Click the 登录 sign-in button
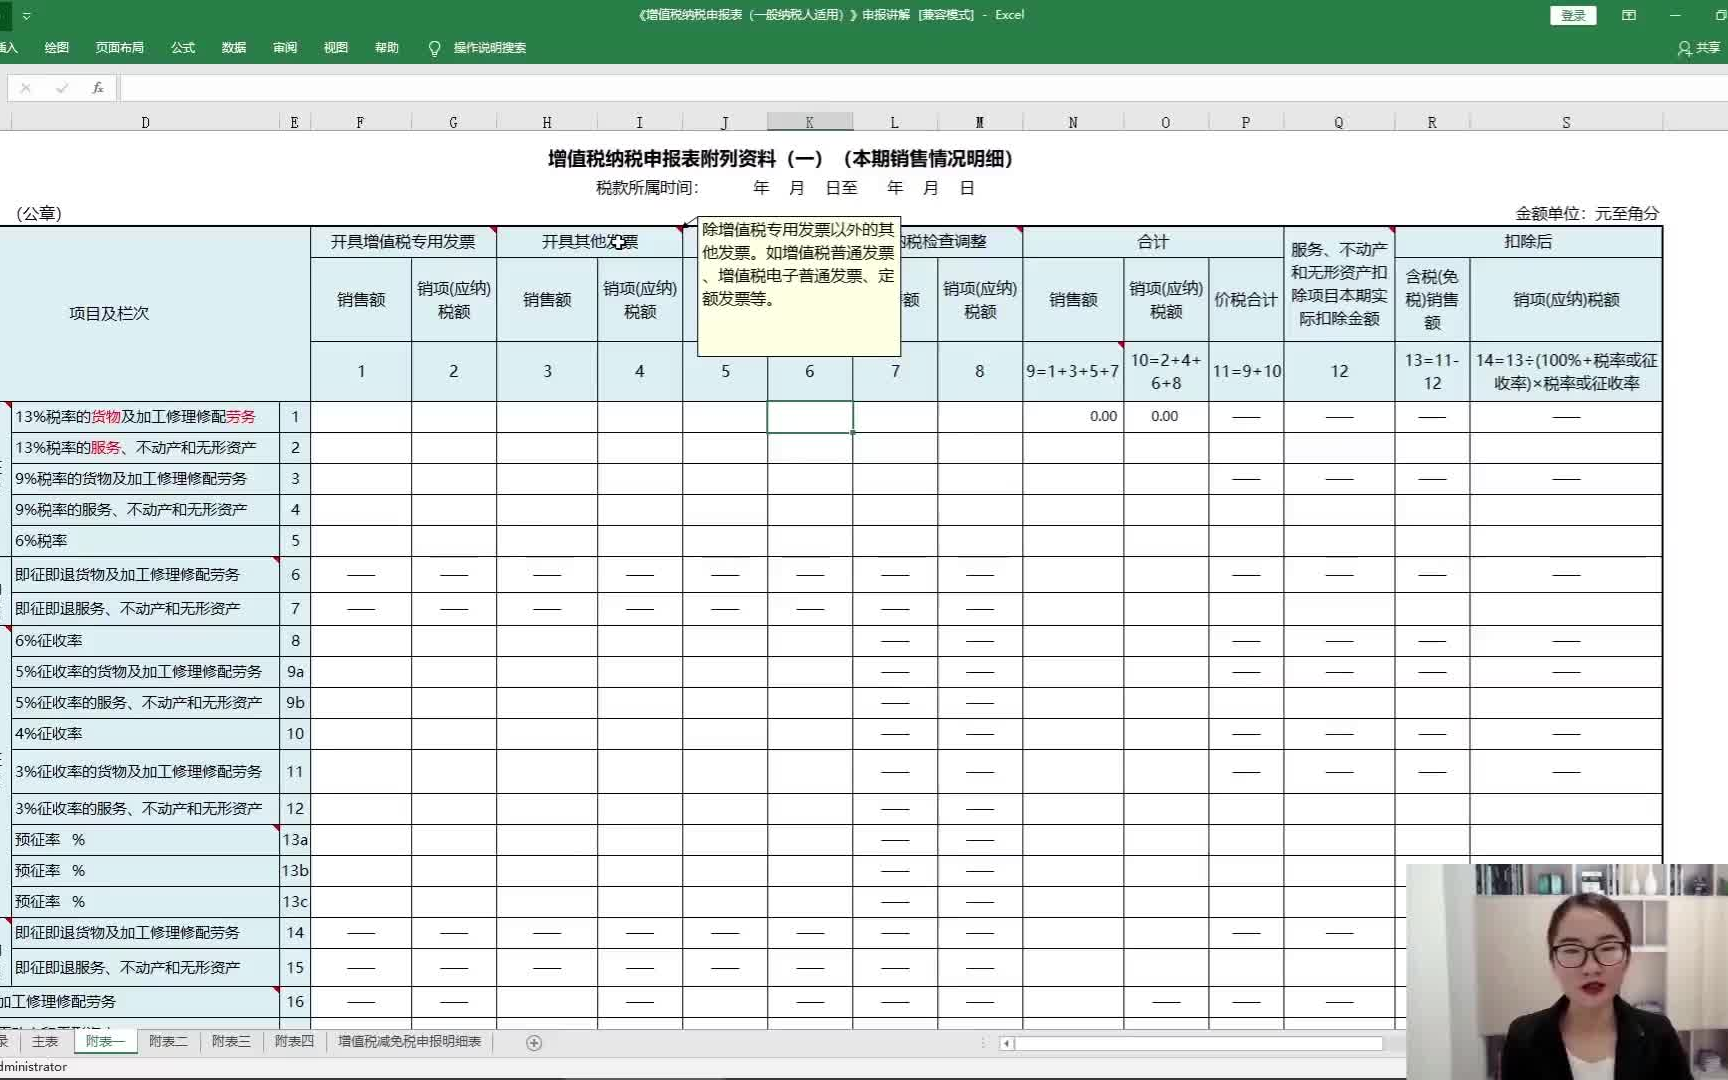The width and height of the screenshot is (1728, 1080). coord(1573,15)
